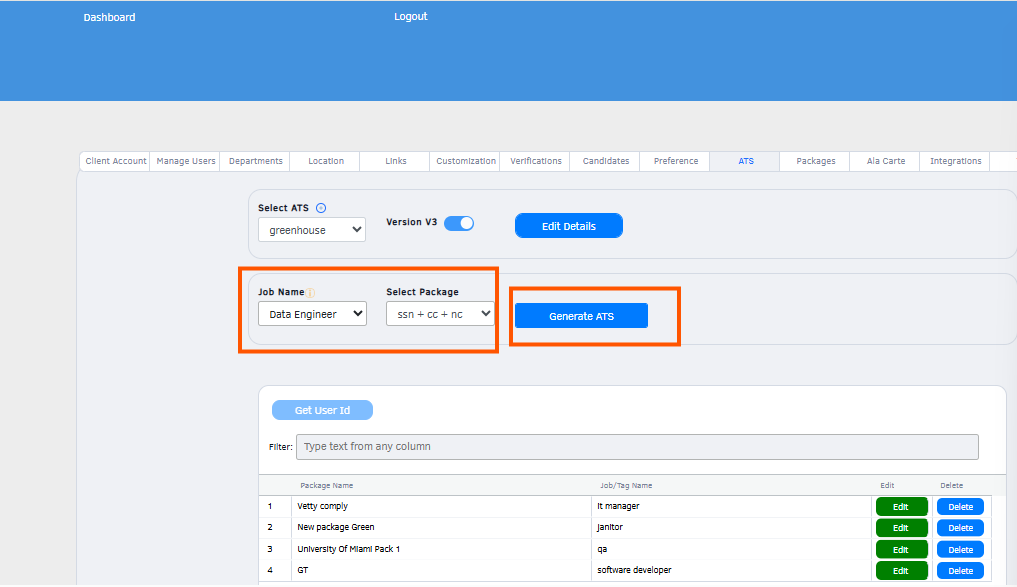Click the Get User Id button
Image resolution: width=1017 pixels, height=587 pixels.
tap(322, 410)
